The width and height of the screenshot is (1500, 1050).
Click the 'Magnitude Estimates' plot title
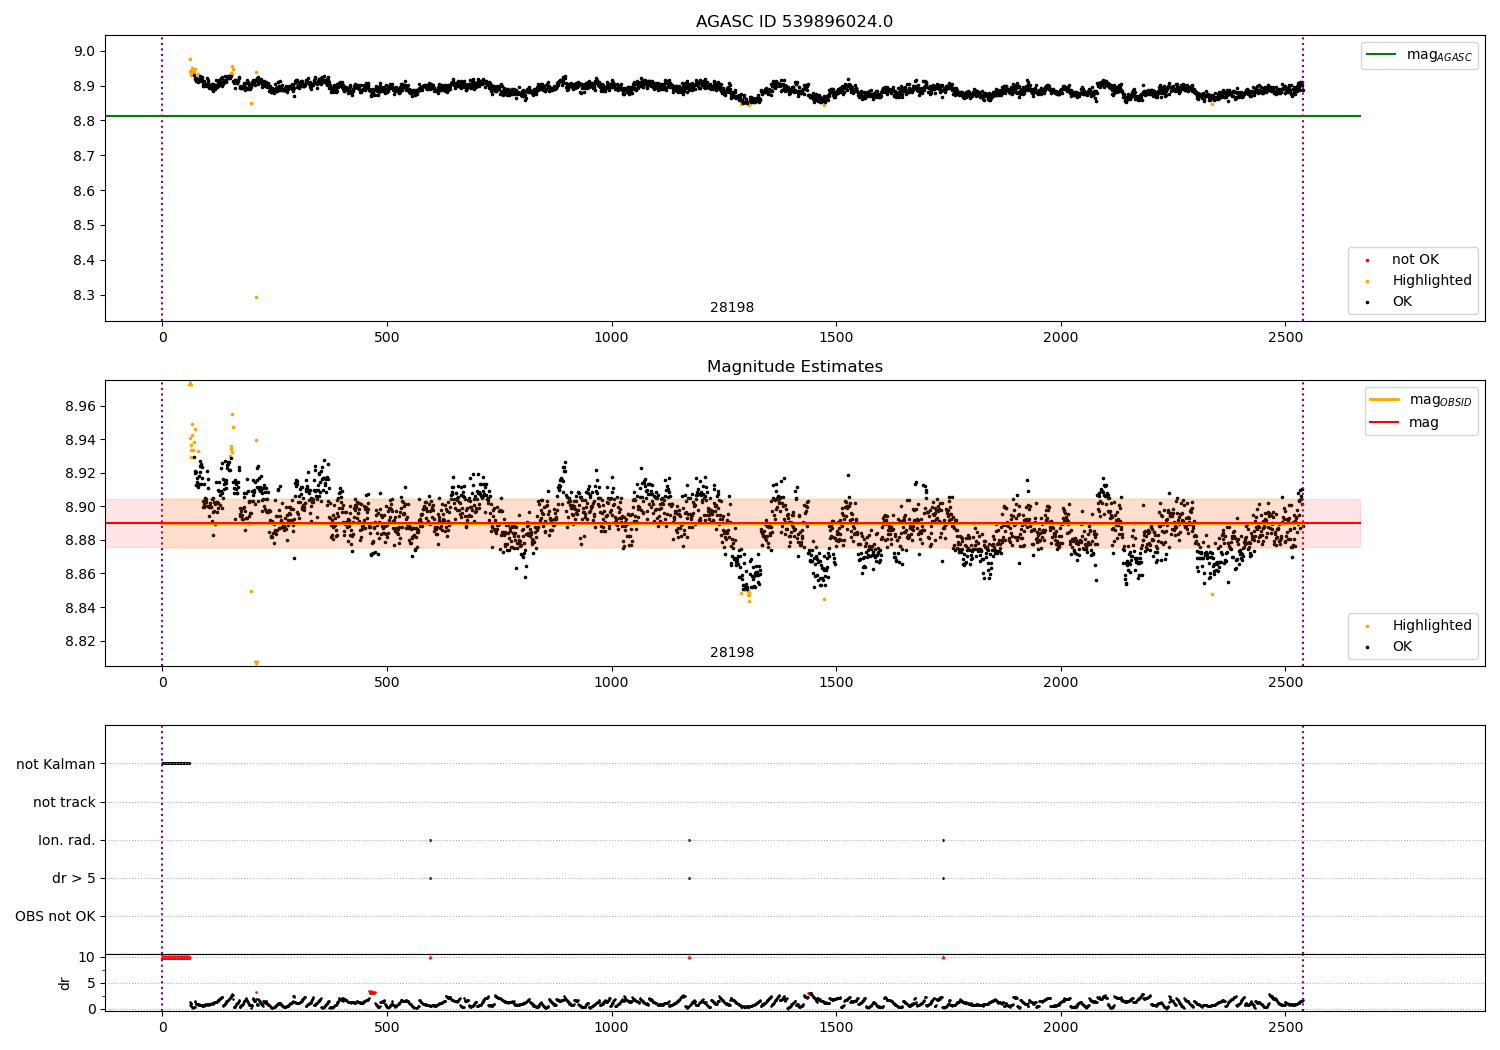click(795, 367)
